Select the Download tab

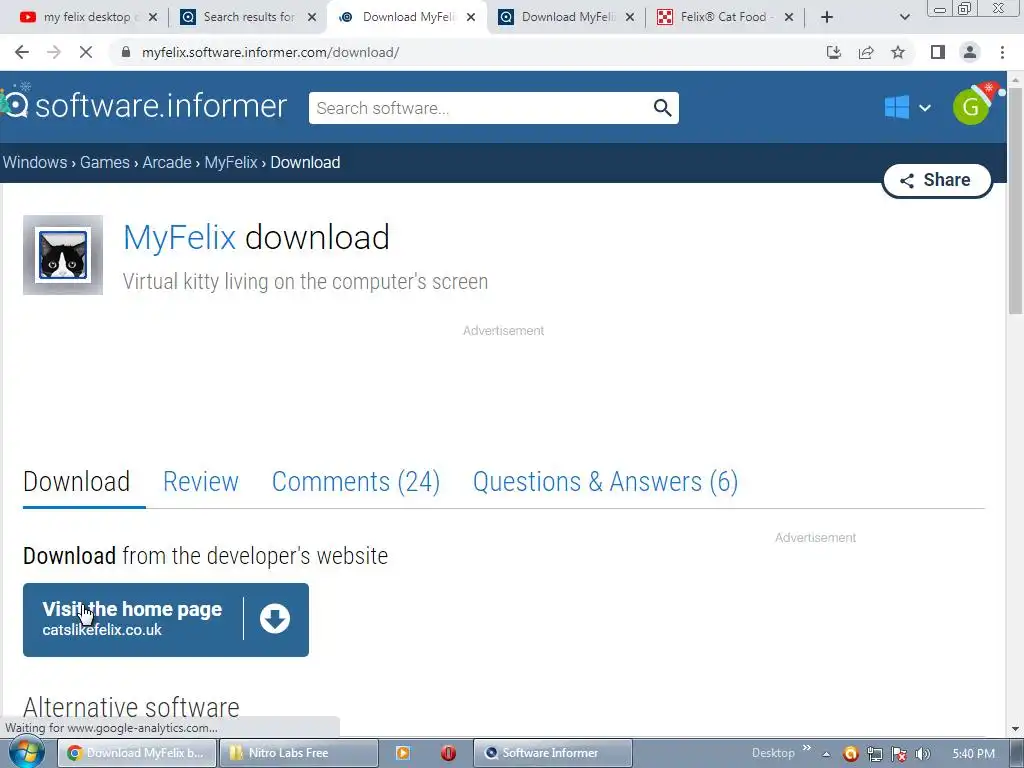point(76,482)
